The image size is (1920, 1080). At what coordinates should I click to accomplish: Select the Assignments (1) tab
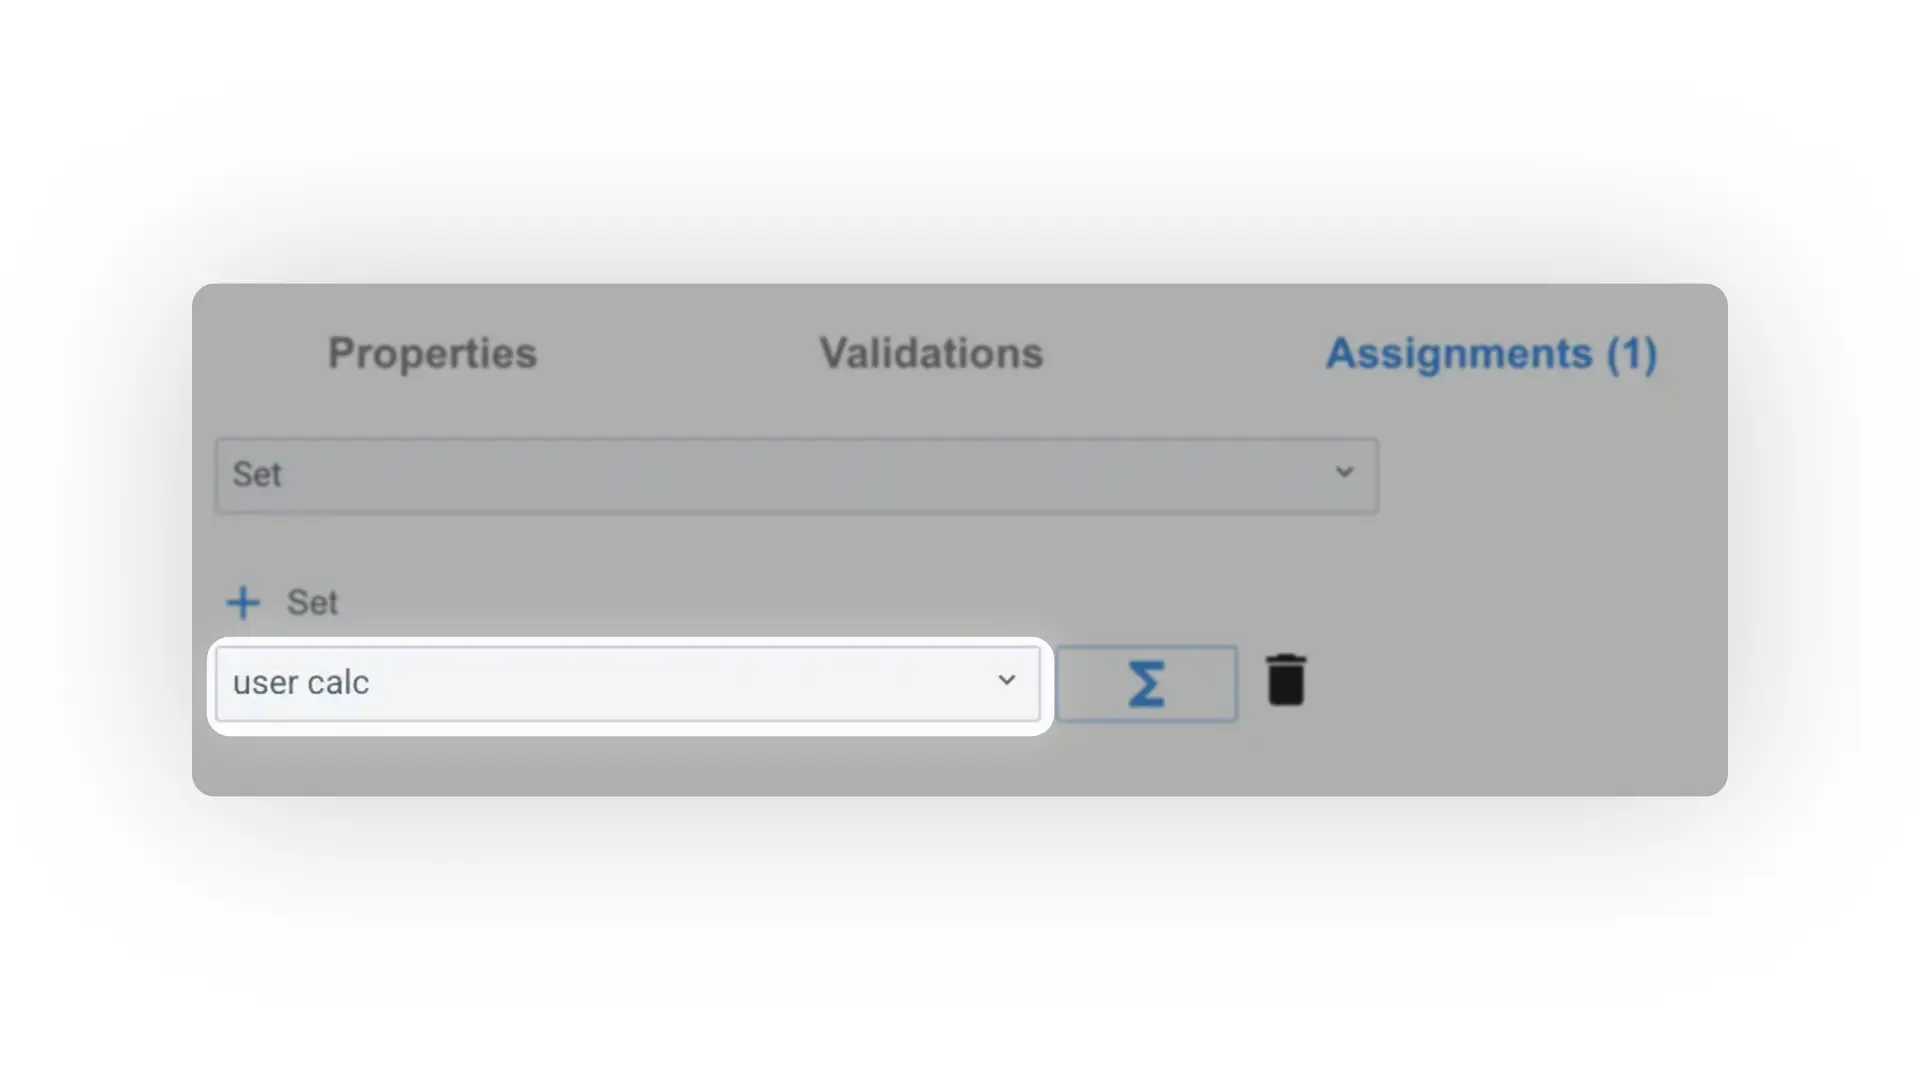[1491, 353]
